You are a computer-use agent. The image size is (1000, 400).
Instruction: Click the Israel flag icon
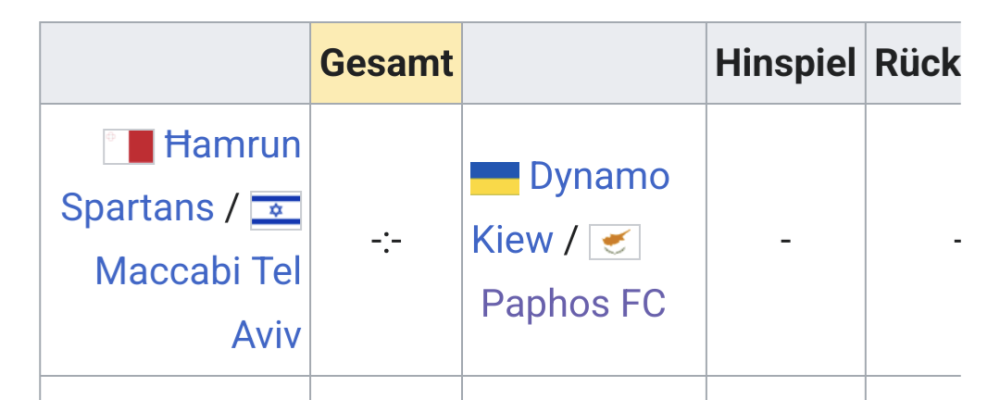point(275,210)
